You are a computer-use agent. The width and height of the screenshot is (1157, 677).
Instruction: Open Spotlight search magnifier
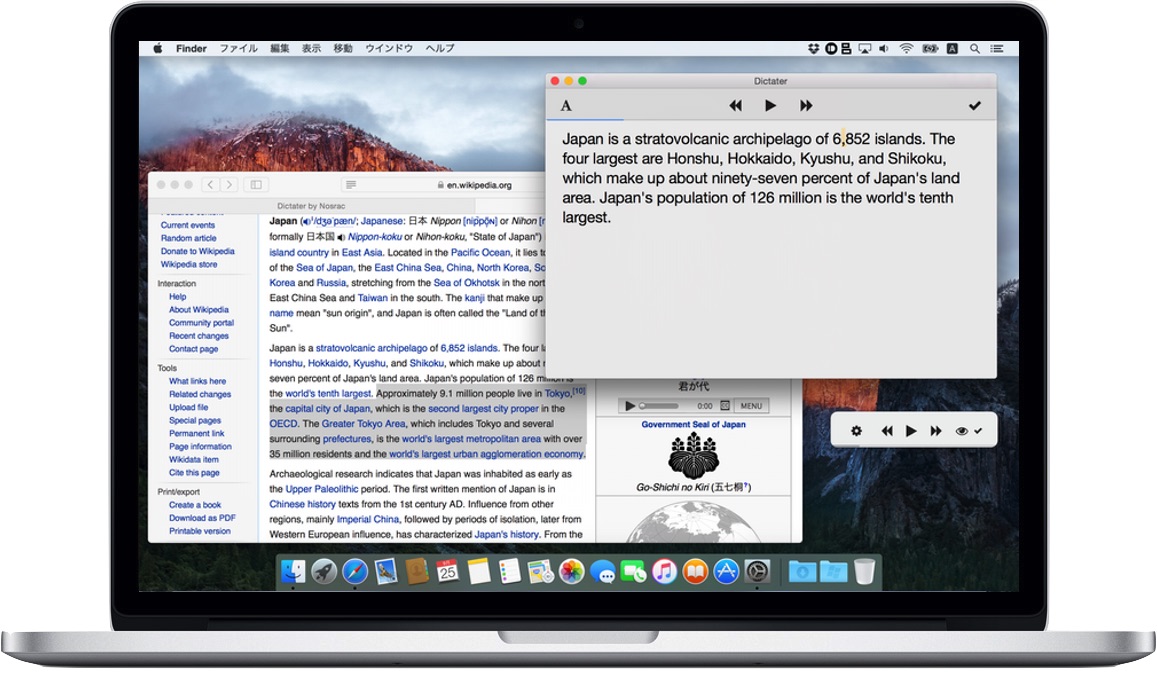click(x=975, y=48)
